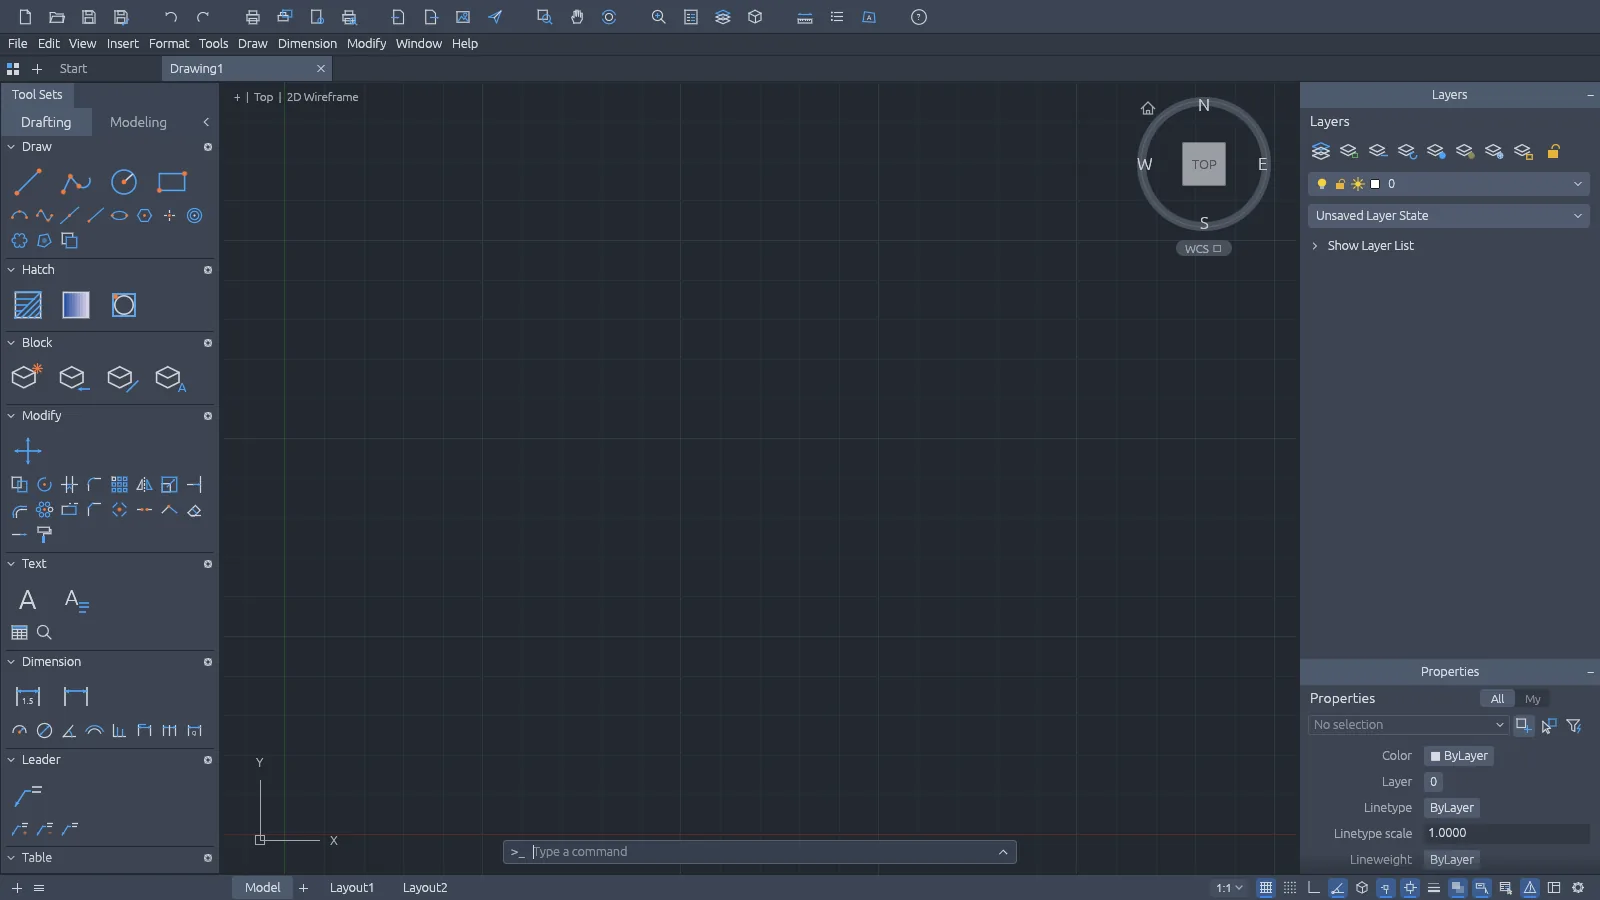Expand Show Layer List
Image resolution: width=1600 pixels, height=900 pixels.
coord(1362,246)
